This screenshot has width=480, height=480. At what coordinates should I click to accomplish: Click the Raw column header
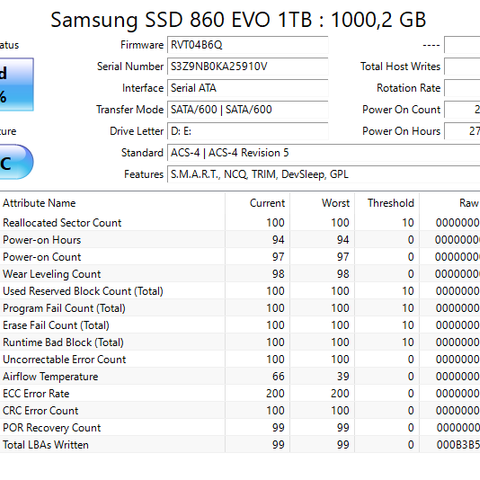pyautogui.click(x=450, y=203)
